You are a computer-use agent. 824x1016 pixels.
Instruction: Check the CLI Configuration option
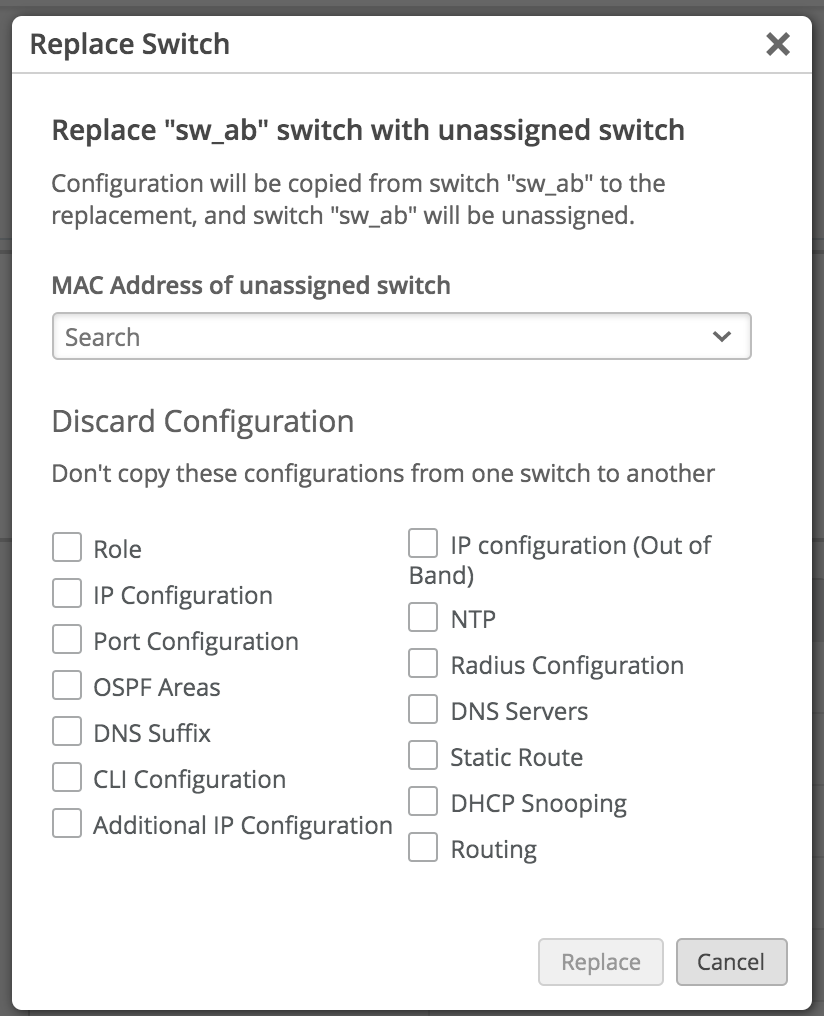(x=67, y=778)
